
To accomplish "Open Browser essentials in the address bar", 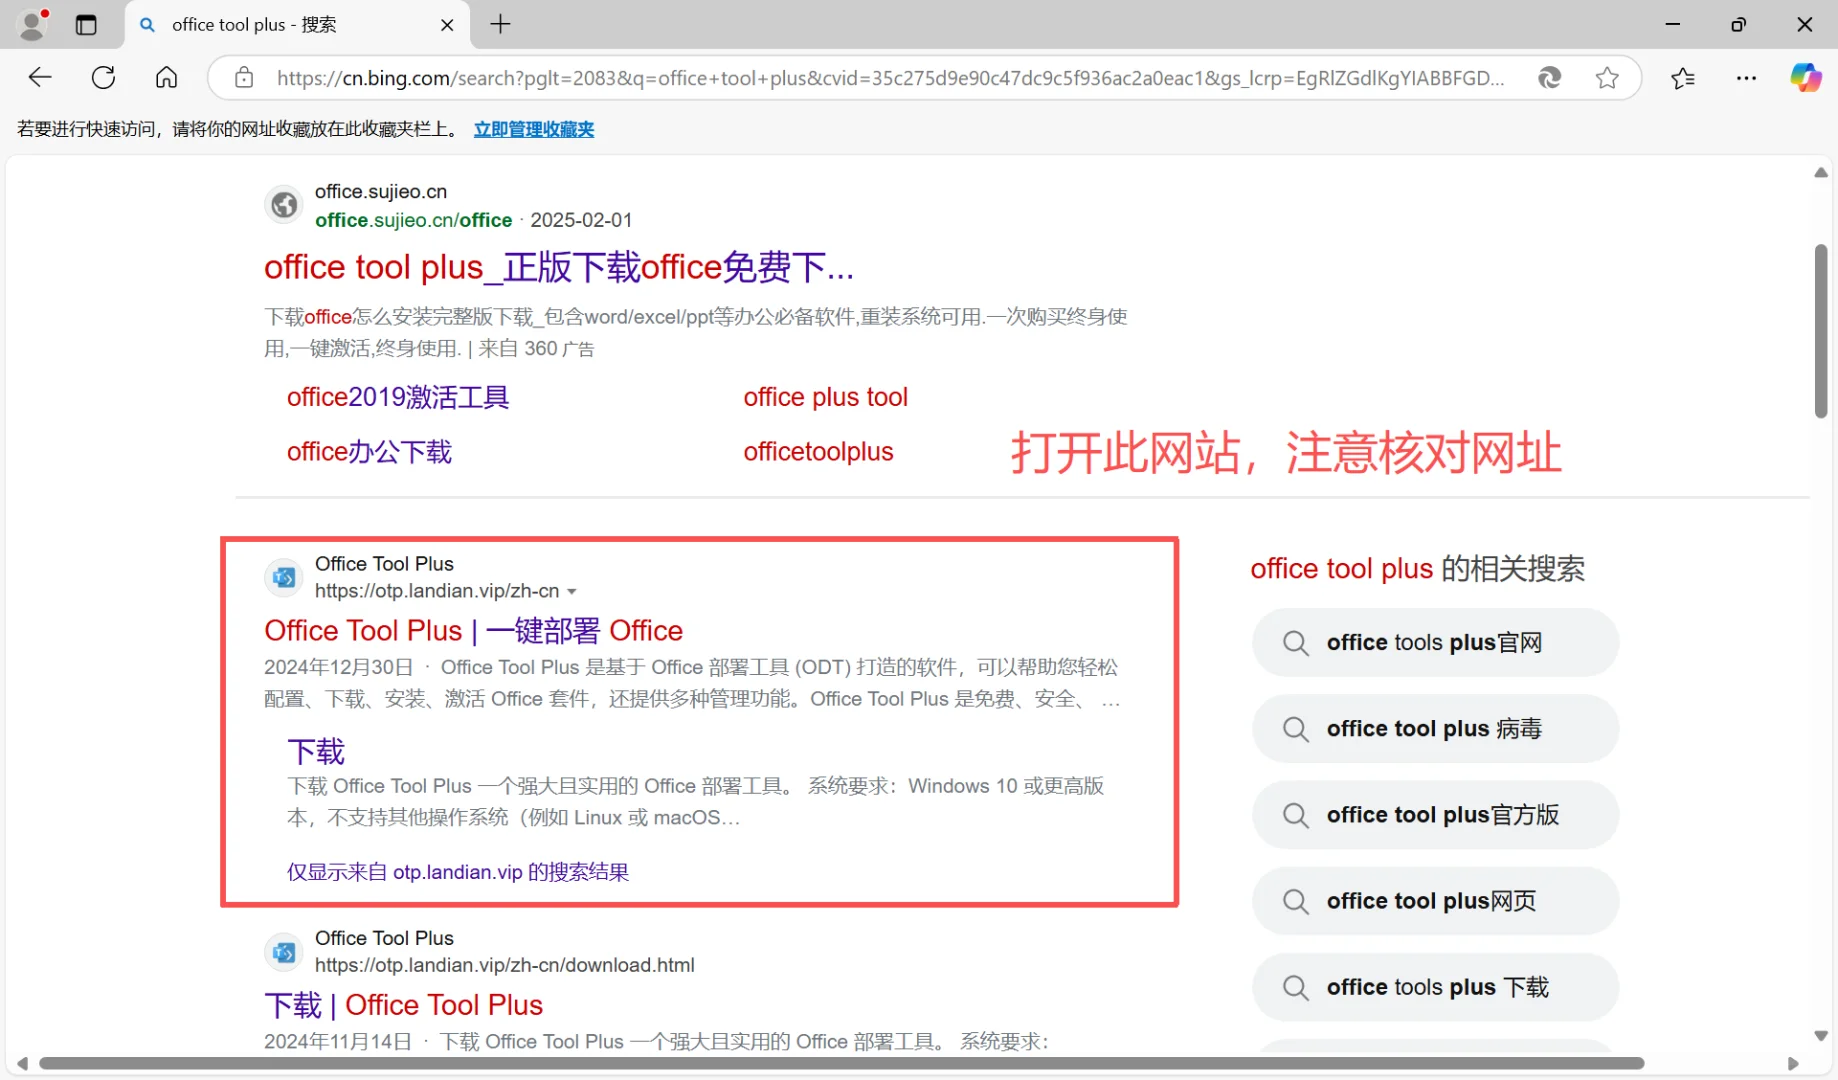I will pyautogui.click(x=1550, y=77).
